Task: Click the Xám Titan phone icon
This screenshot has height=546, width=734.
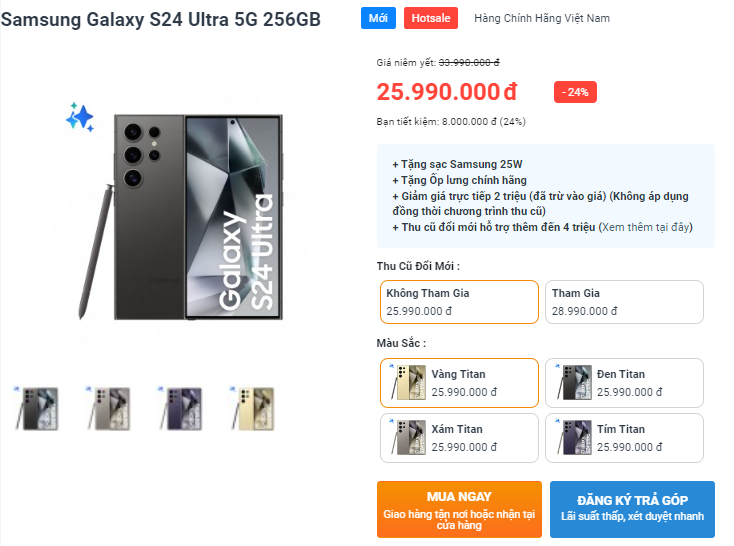Action: [407, 438]
